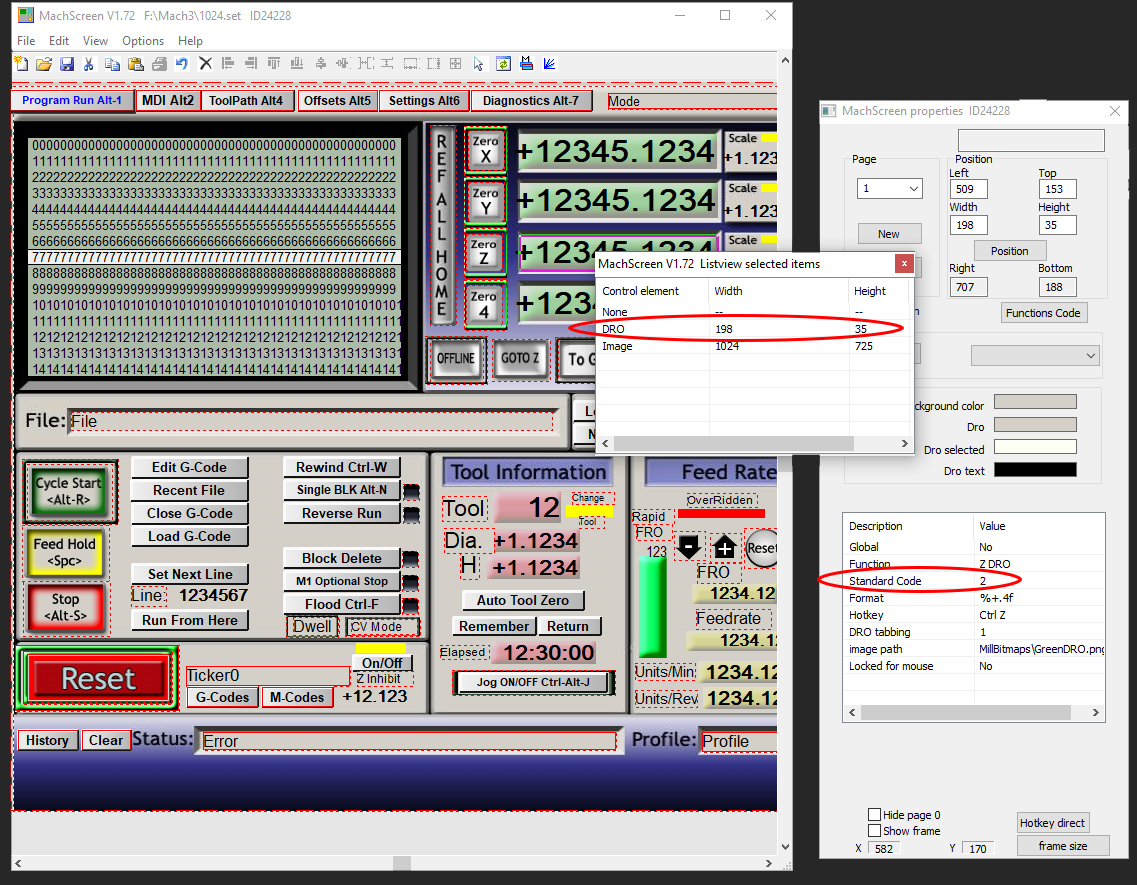Click the Paste clipboard icon
This screenshot has height=885, width=1137.
point(136,64)
